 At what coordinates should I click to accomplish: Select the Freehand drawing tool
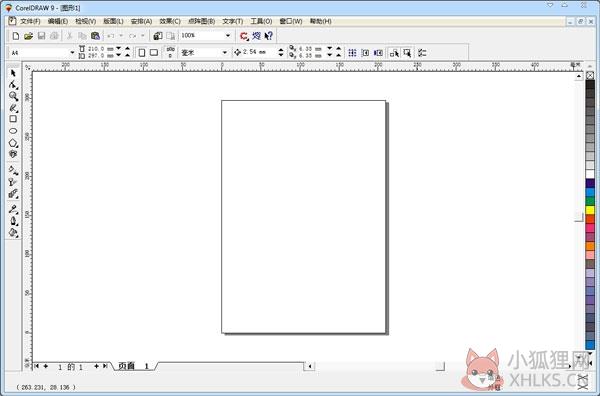click(x=13, y=108)
